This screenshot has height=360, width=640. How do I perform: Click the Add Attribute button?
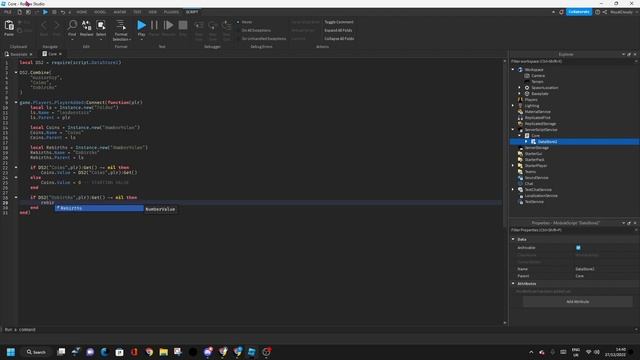tap(578, 302)
